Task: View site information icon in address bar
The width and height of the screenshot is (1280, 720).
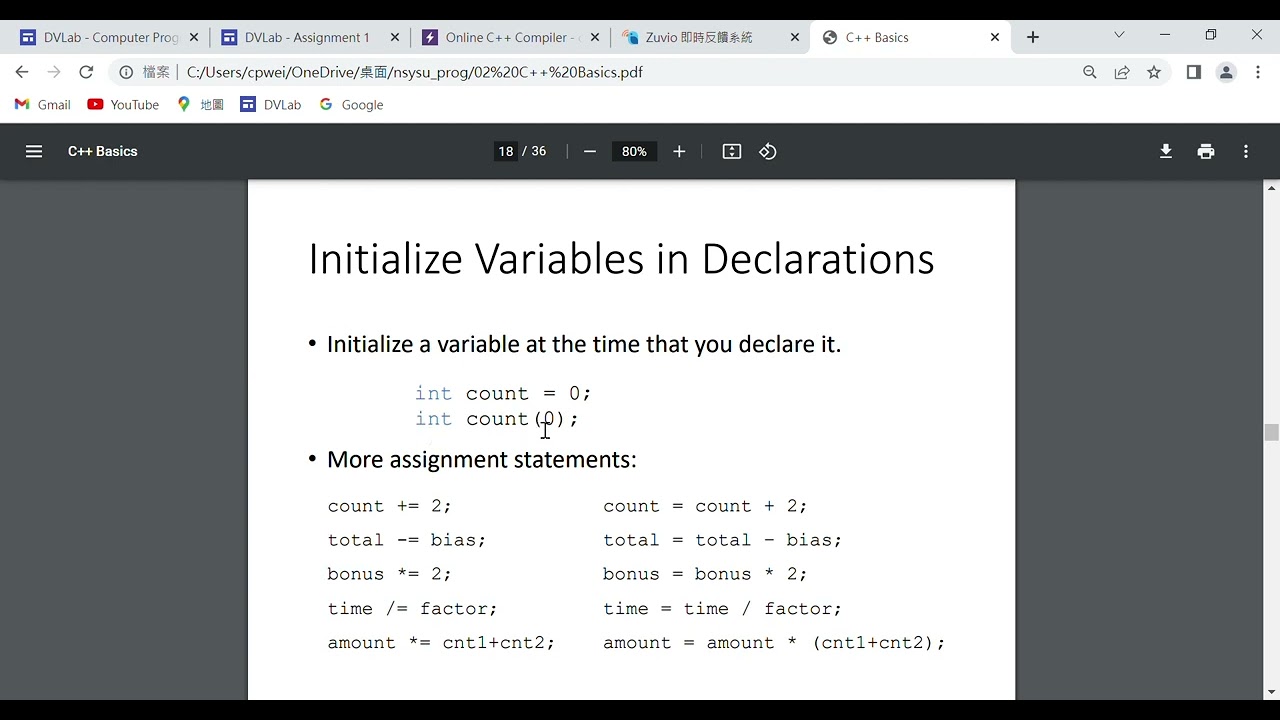Action: [x=126, y=72]
